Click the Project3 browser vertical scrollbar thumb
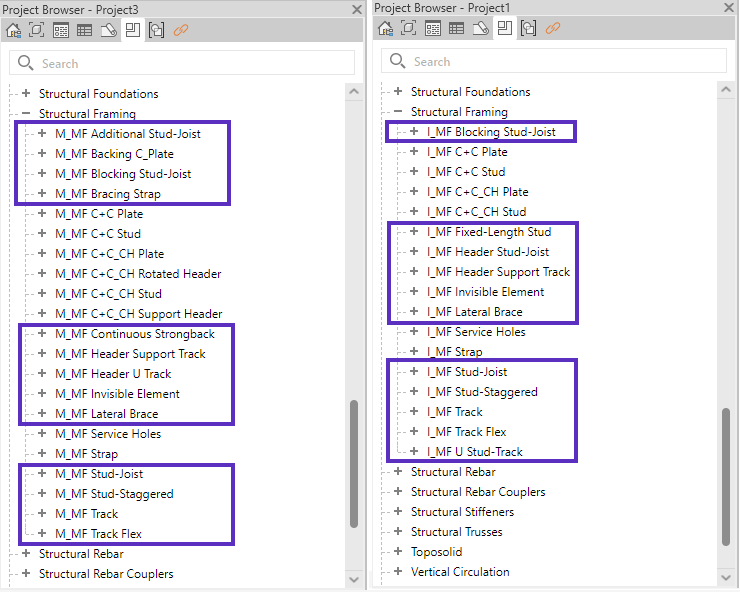 [355, 463]
